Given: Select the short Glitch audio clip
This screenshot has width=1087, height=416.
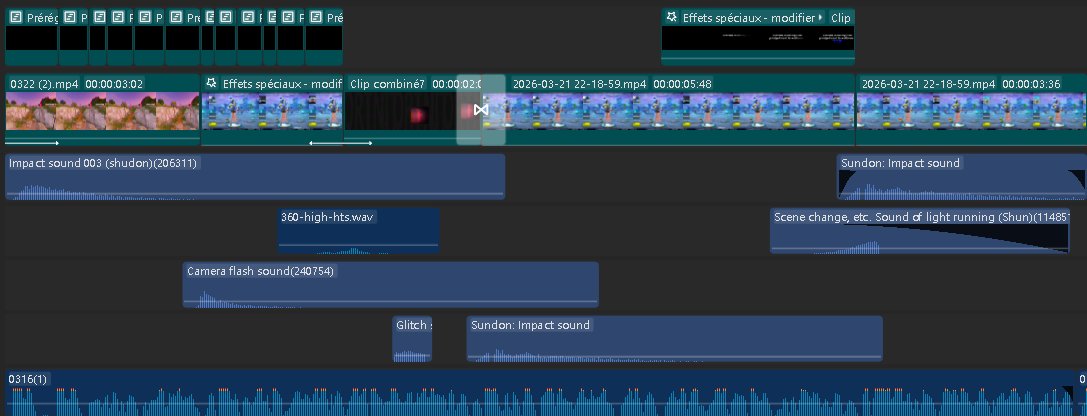Looking at the screenshot, I should click(412, 339).
